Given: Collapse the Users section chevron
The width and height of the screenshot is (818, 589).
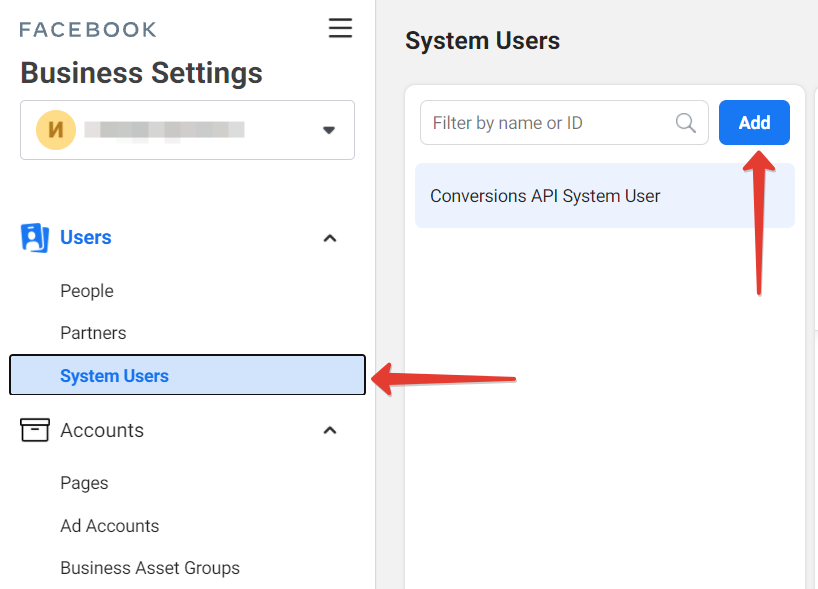Looking at the screenshot, I should 330,238.
